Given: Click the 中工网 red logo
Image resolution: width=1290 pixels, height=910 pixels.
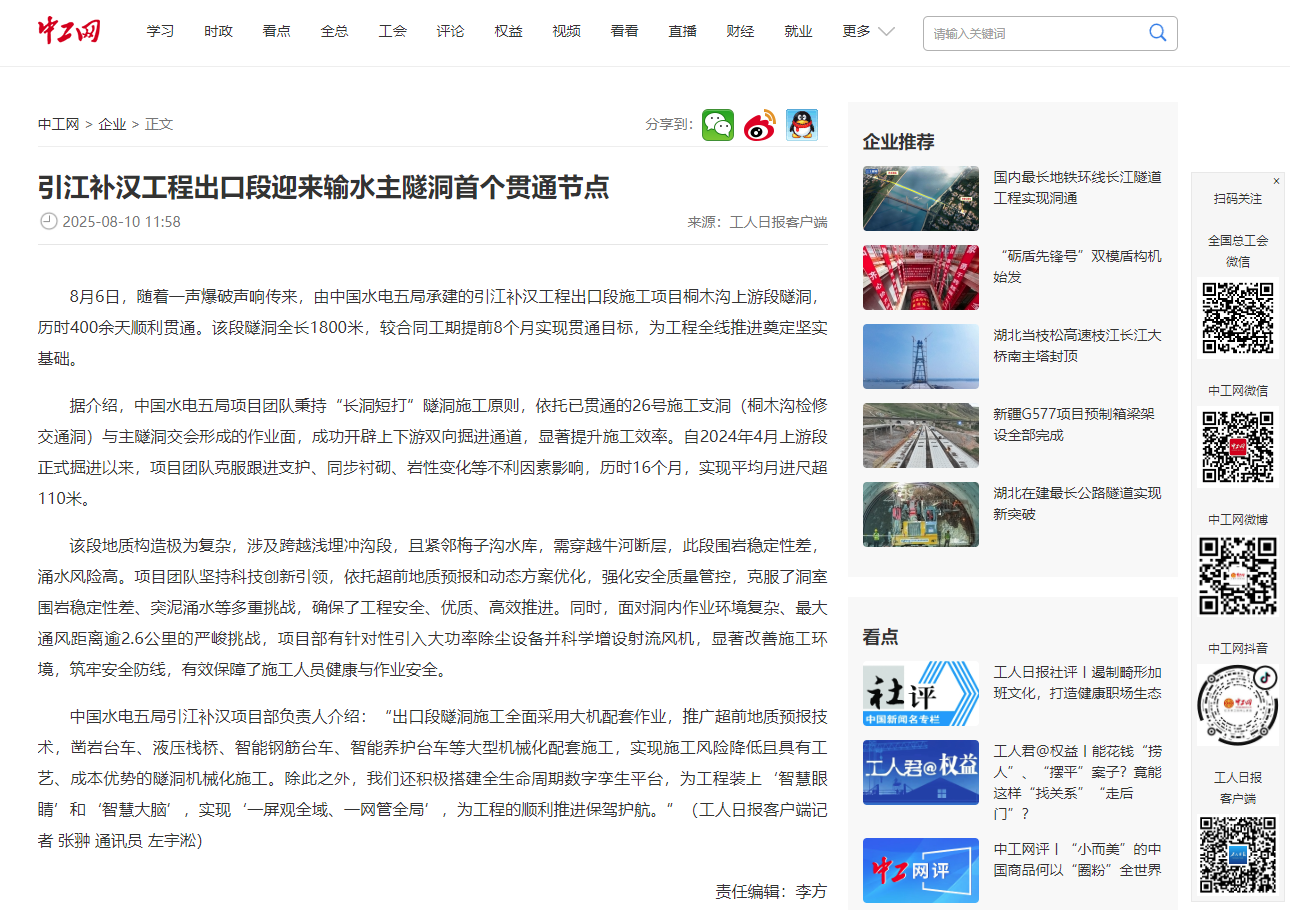Looking at the screenshot, I should pos(69,31).
